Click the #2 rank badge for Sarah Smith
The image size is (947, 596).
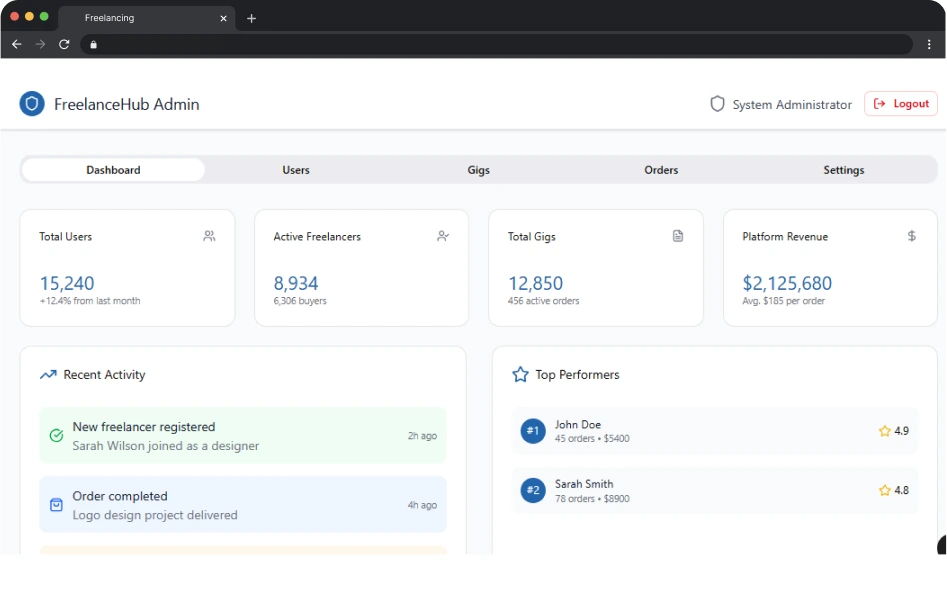pos(533,490)
